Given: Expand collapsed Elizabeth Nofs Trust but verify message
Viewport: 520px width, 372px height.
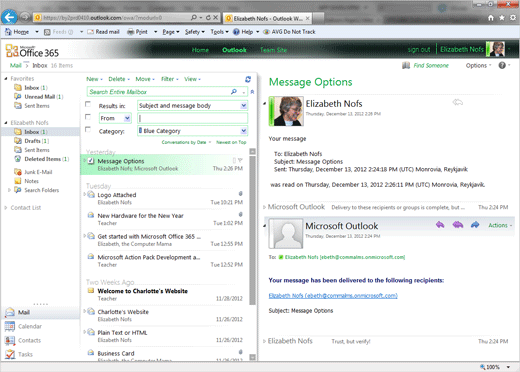Looking at the screenshot, I should (x=264, y=341).
